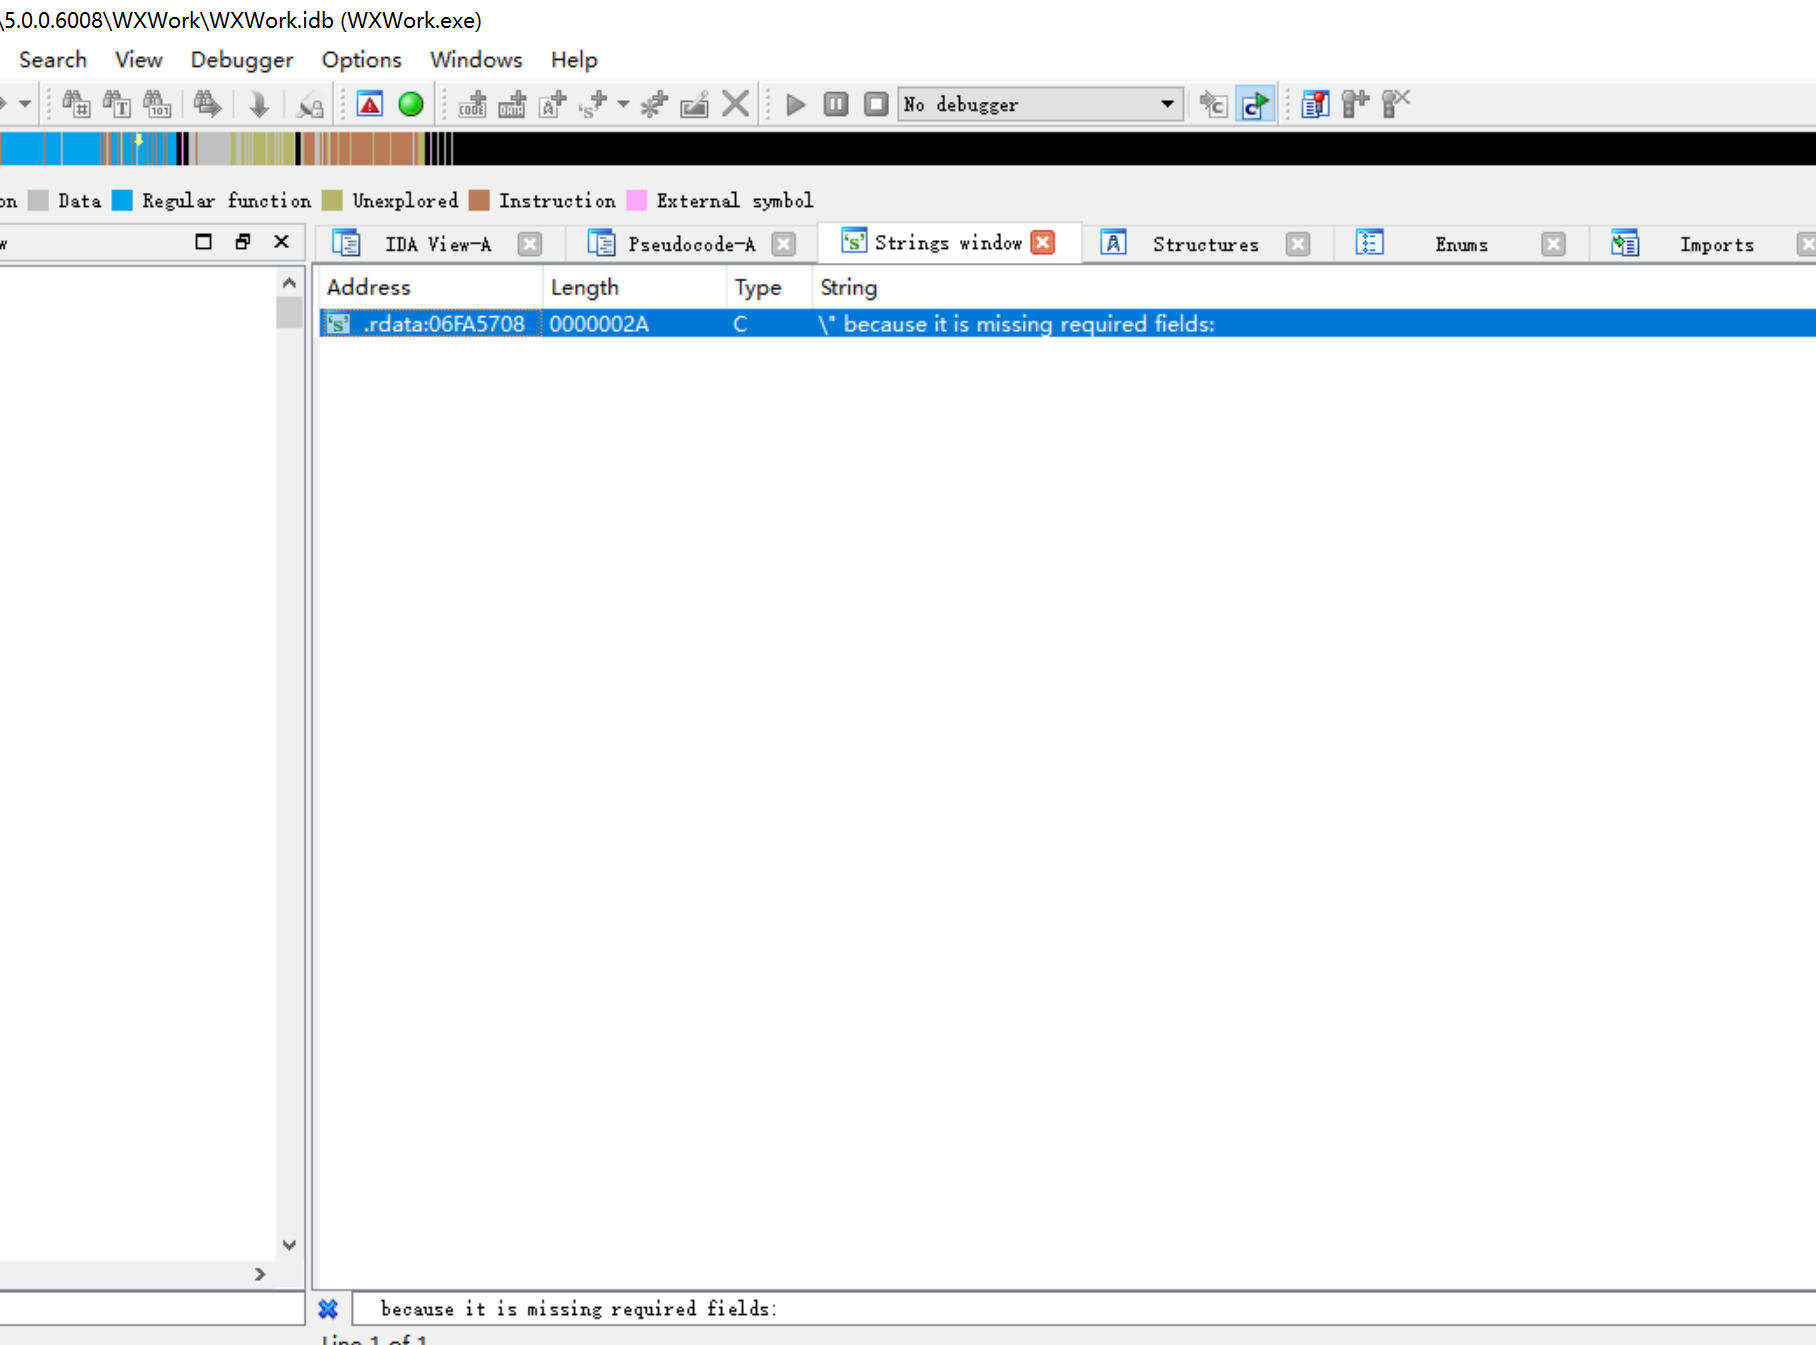This screenshot has width=1816, height=1345.
Task: Click the asterisk array creation icon
Action: (654, 104)
